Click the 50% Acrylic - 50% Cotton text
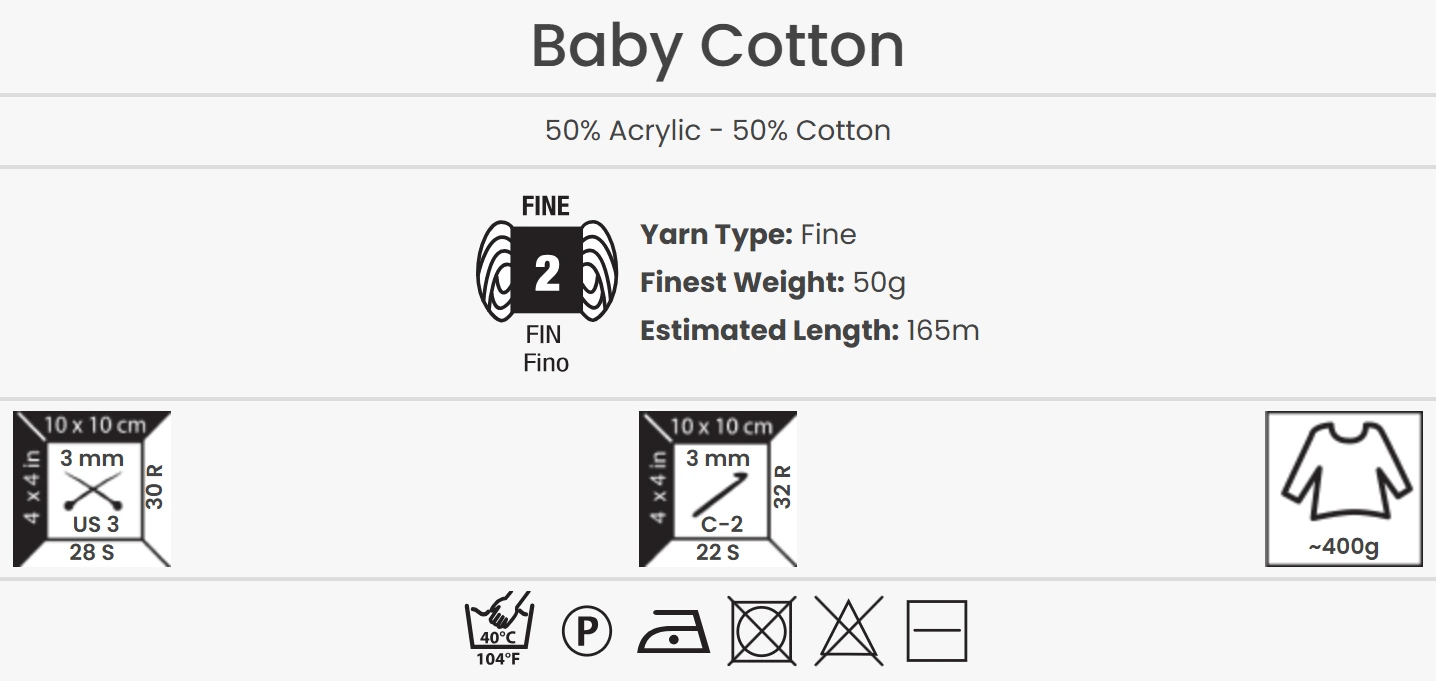 click(717, 131)
